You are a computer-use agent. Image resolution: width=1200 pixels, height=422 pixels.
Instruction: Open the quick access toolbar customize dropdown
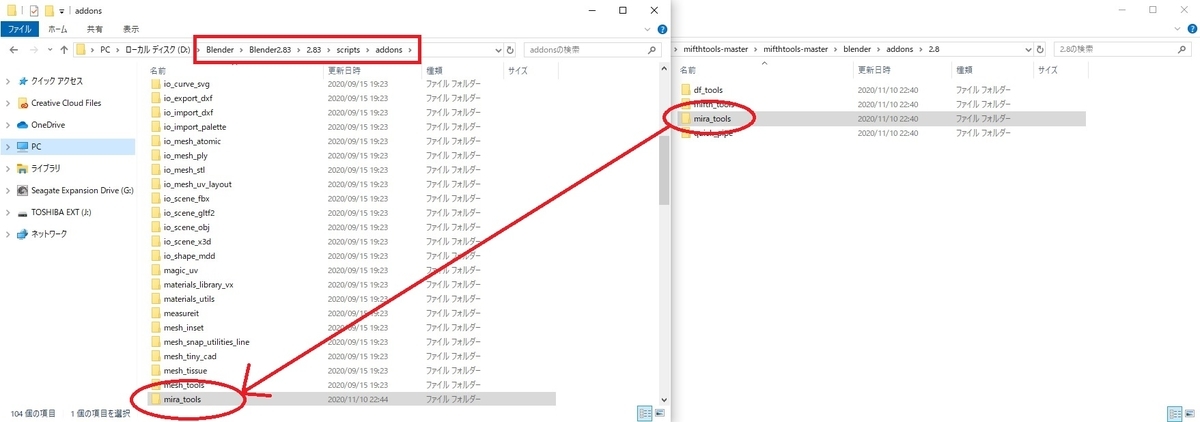point(62,10)
